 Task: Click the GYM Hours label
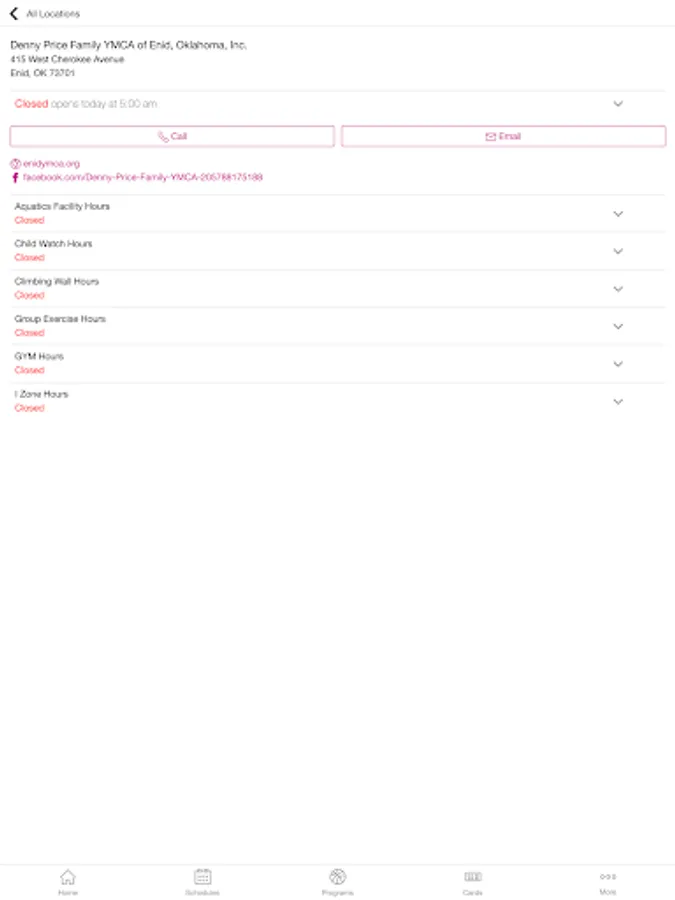tap(39, 356)
